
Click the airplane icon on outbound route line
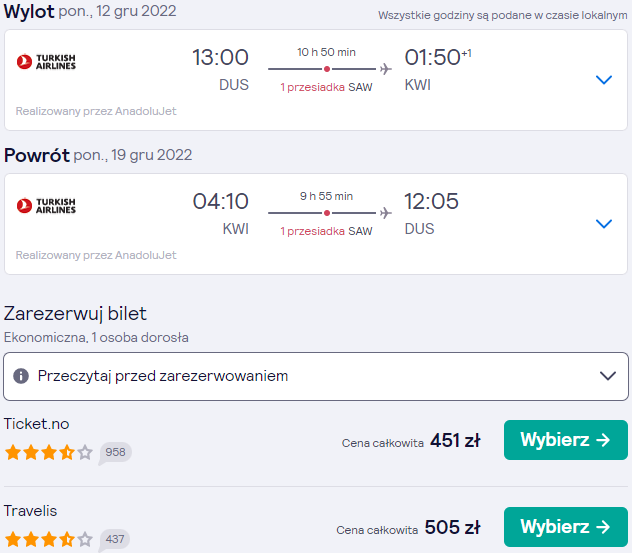(x=386, y=69)
